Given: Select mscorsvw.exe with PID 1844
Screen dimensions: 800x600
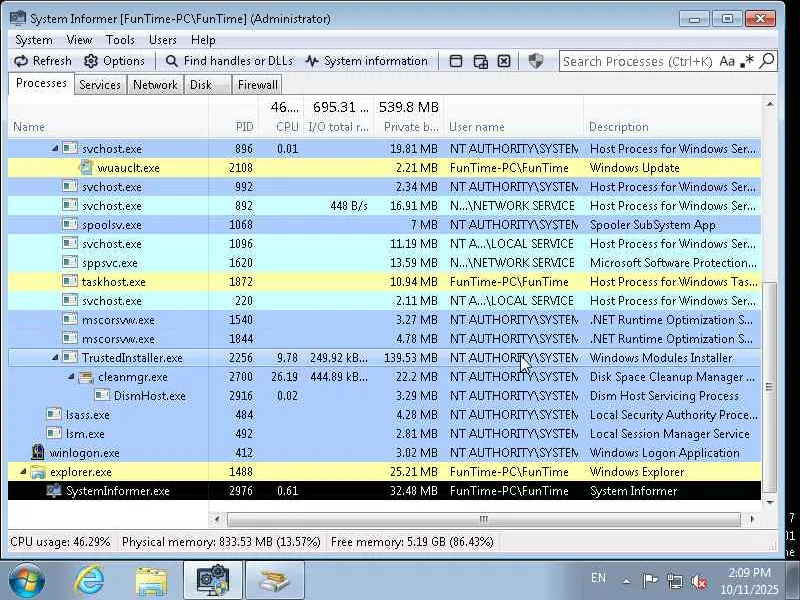Looking at the screenshot, I should [384, 339].
